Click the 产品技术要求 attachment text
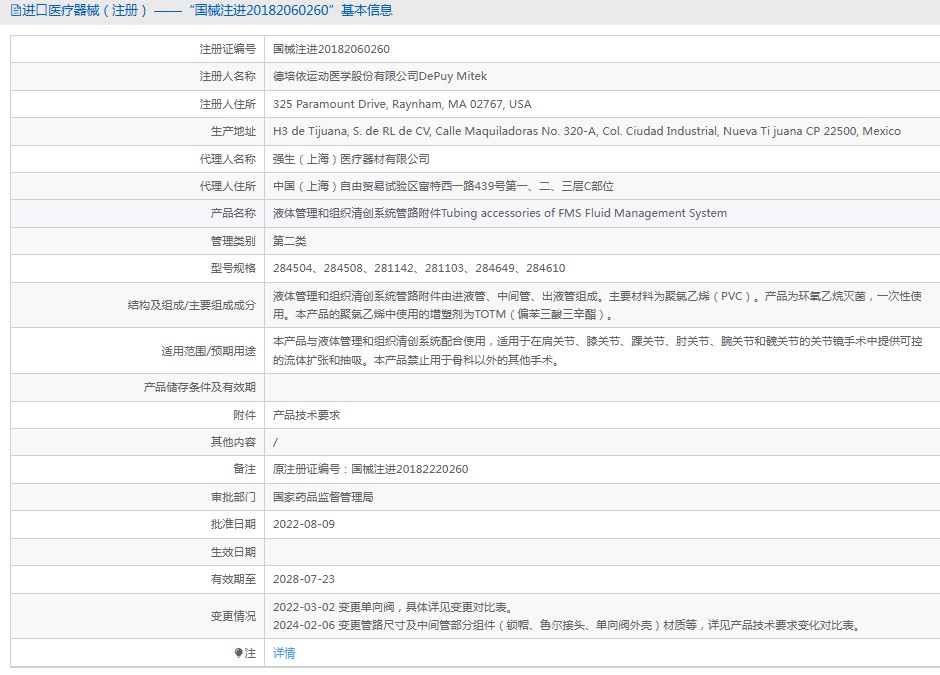940x675 pixels. [x=307, y=415]
